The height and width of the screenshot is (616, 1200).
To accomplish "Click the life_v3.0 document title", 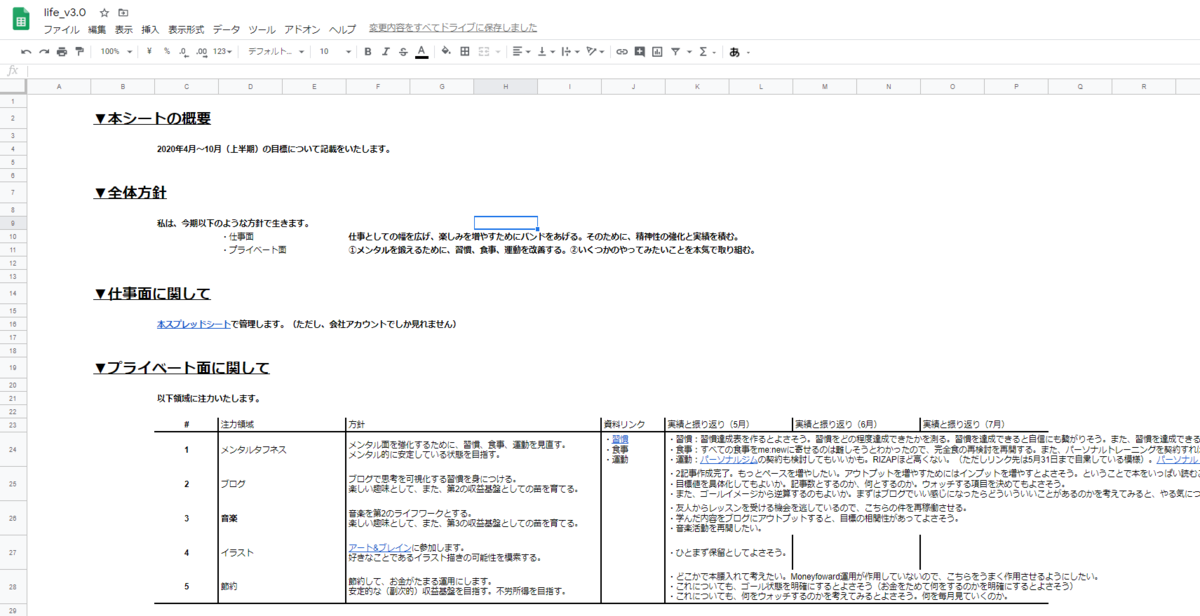I will click(x=66, y=11).
